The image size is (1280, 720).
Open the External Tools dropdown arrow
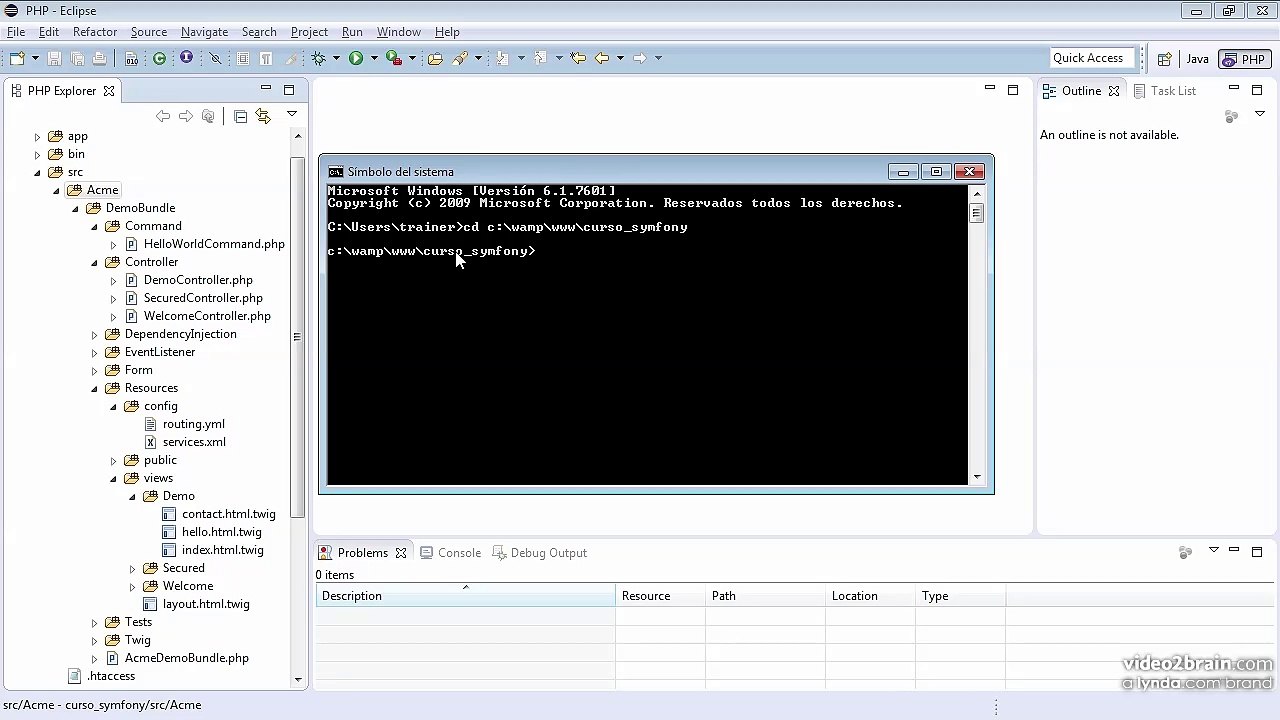pos(412,59)
